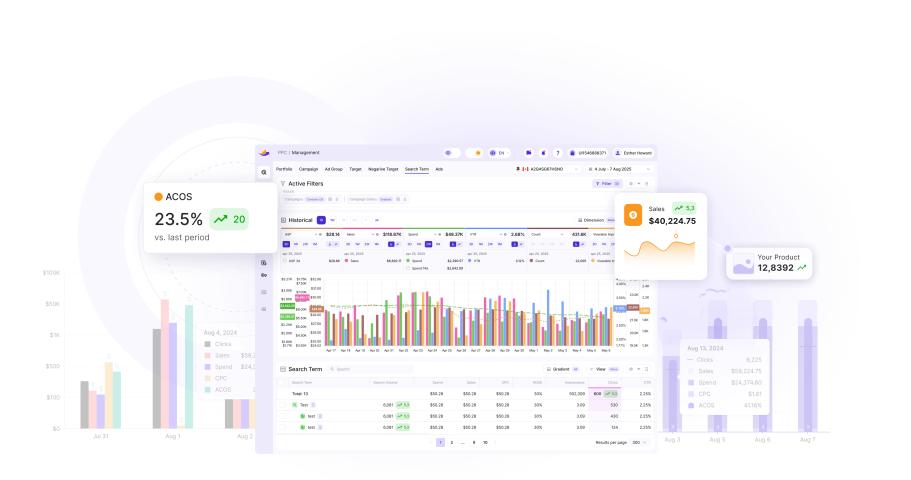Go to page 2 in pagination
This screenshot has height=480, width=911.
[x=451, y=441]
